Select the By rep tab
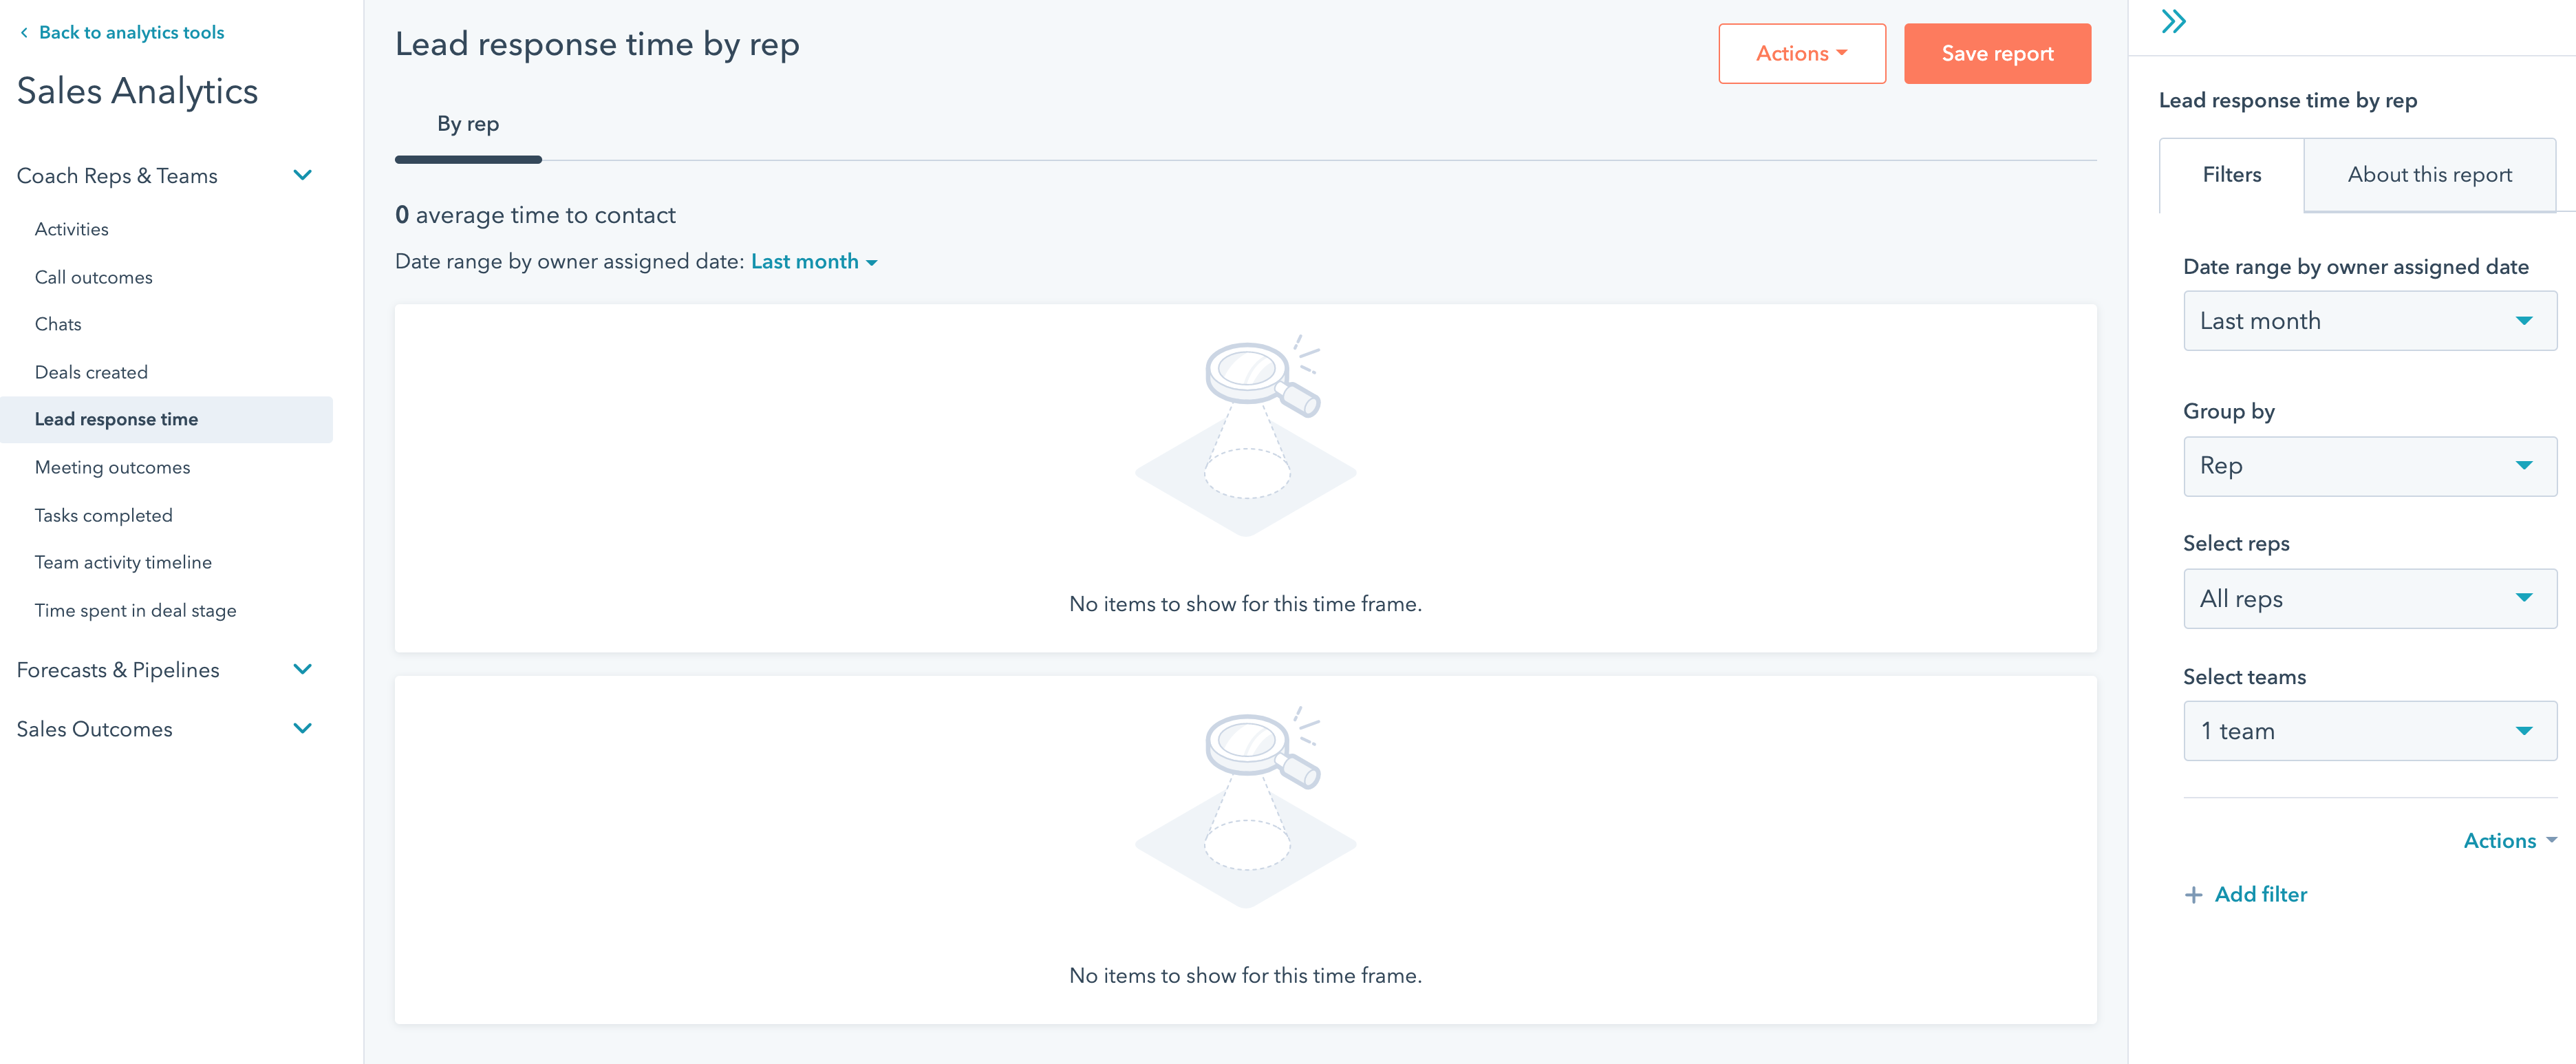This screenshot has height=1064, width=2576. 468,124
